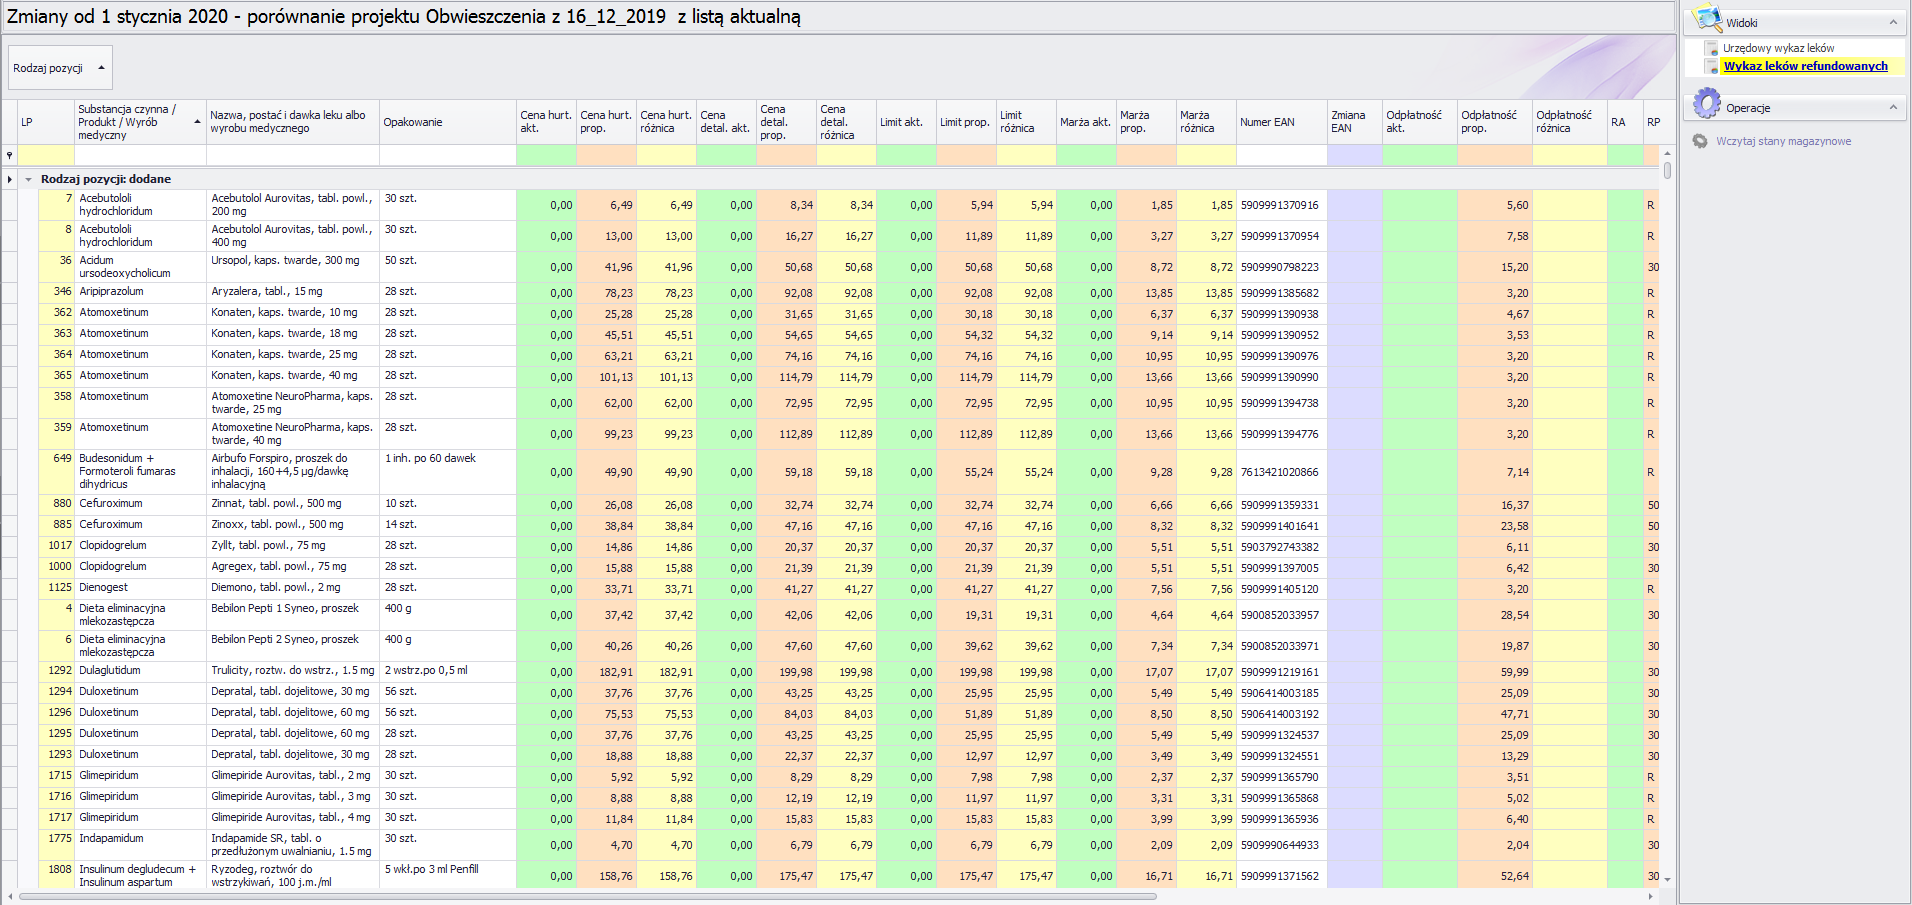Collapse the Widoki panel section

point(1892,22)
